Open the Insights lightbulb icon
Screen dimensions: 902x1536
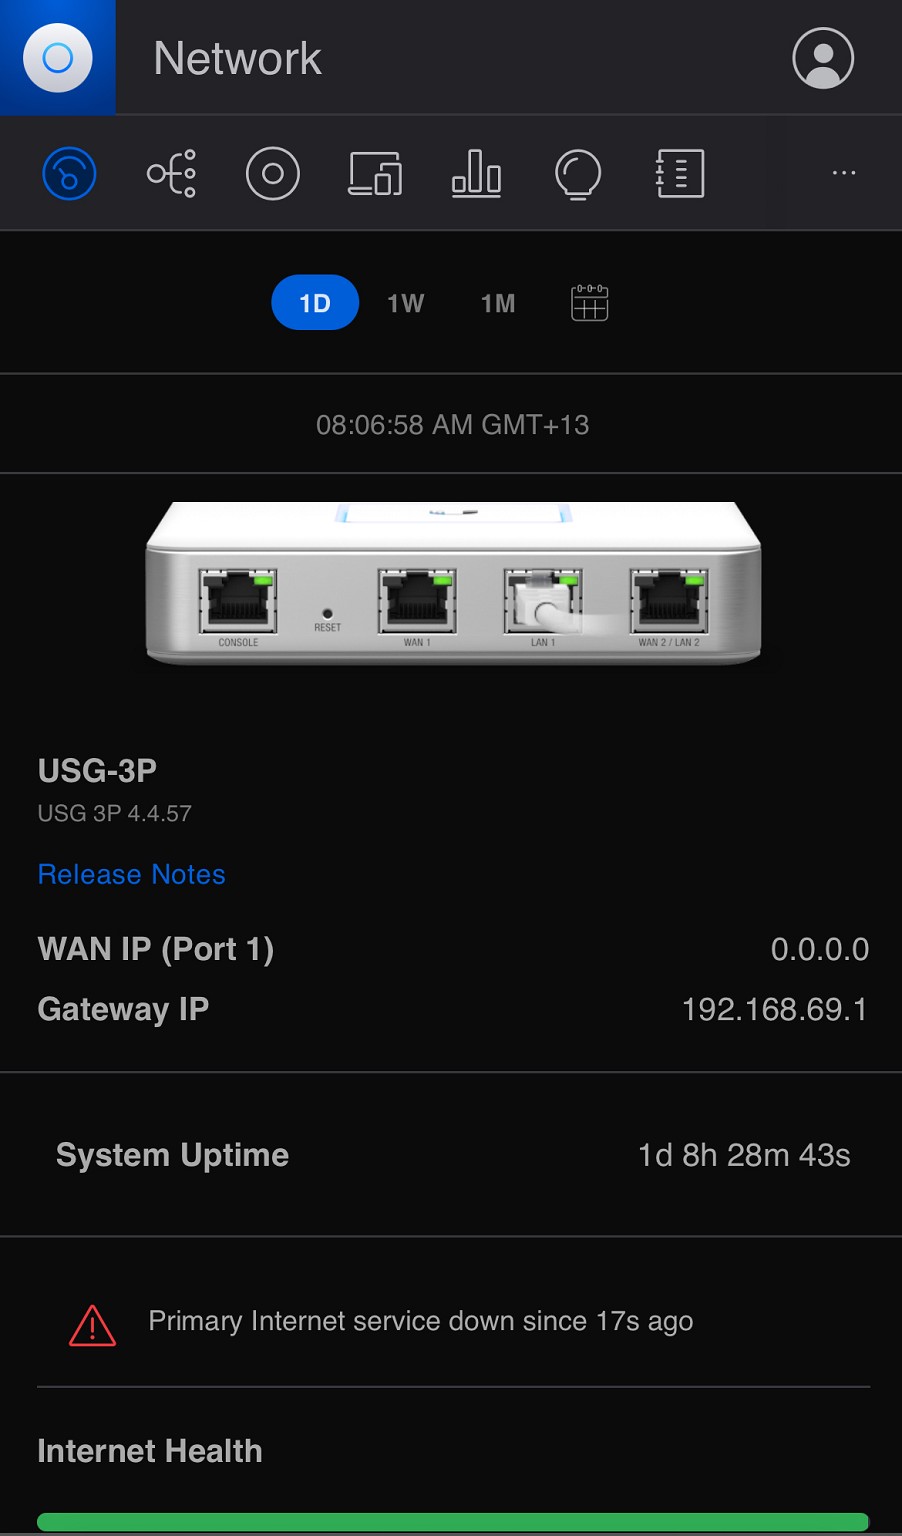tap(578, 174)
